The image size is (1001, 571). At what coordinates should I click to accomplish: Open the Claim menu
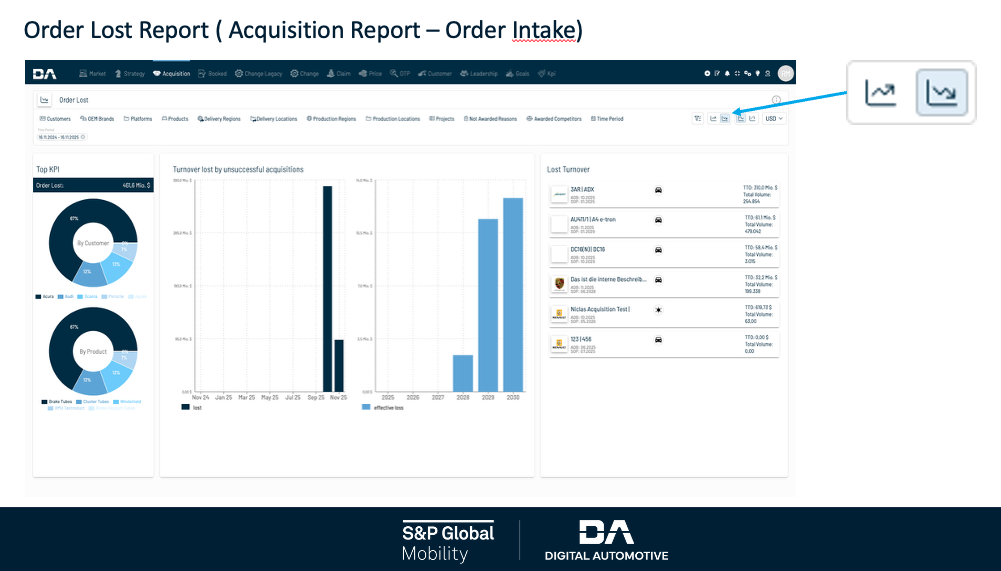pos(339,73)
